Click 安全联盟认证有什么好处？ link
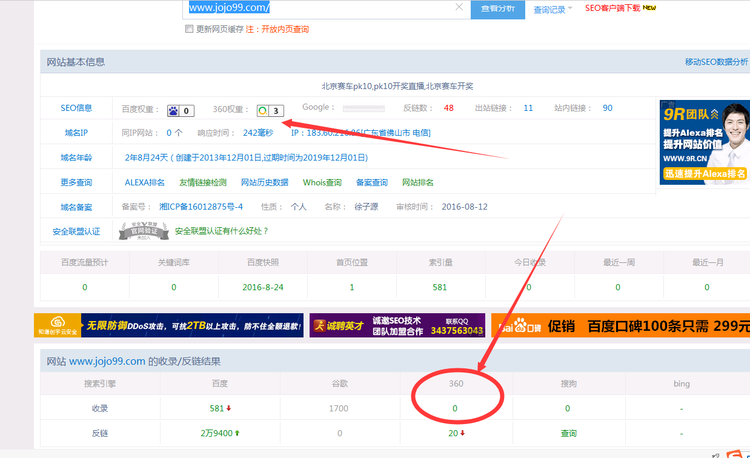The image size is (750, 458). pos(221,231)
